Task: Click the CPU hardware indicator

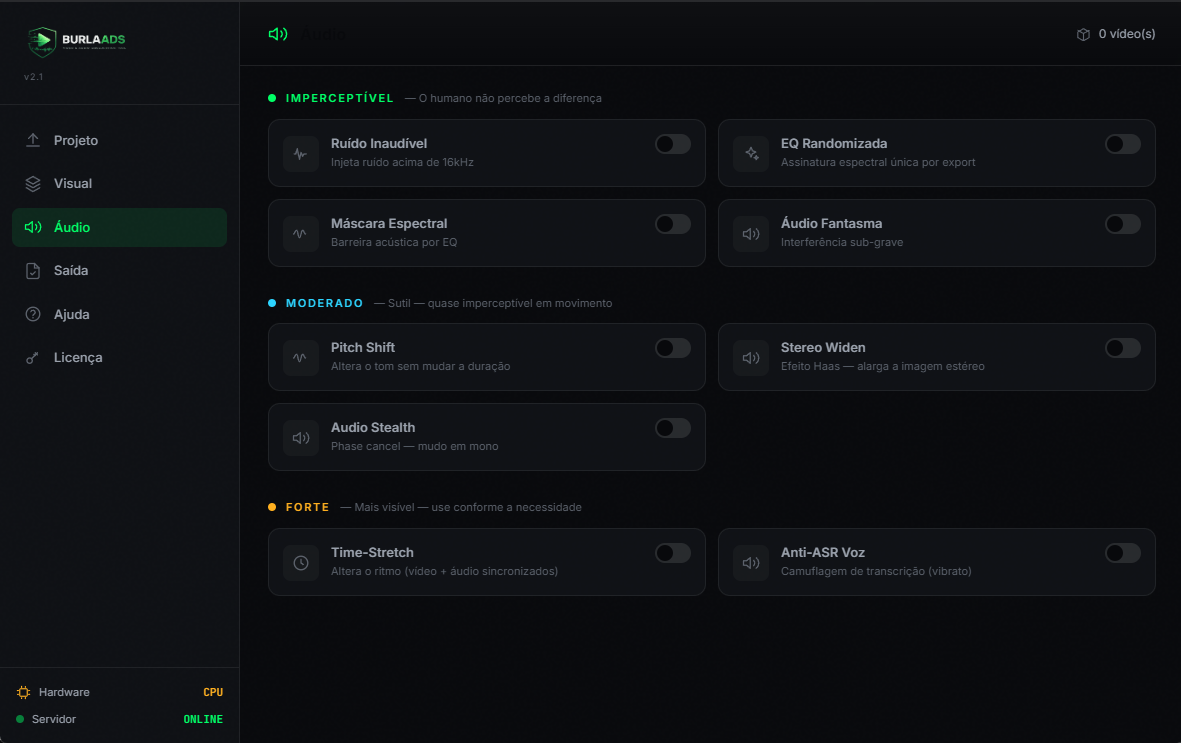Action: tap(213, 693)
